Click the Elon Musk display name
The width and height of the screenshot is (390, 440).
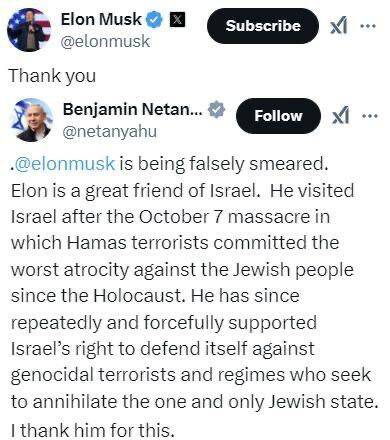101,19
